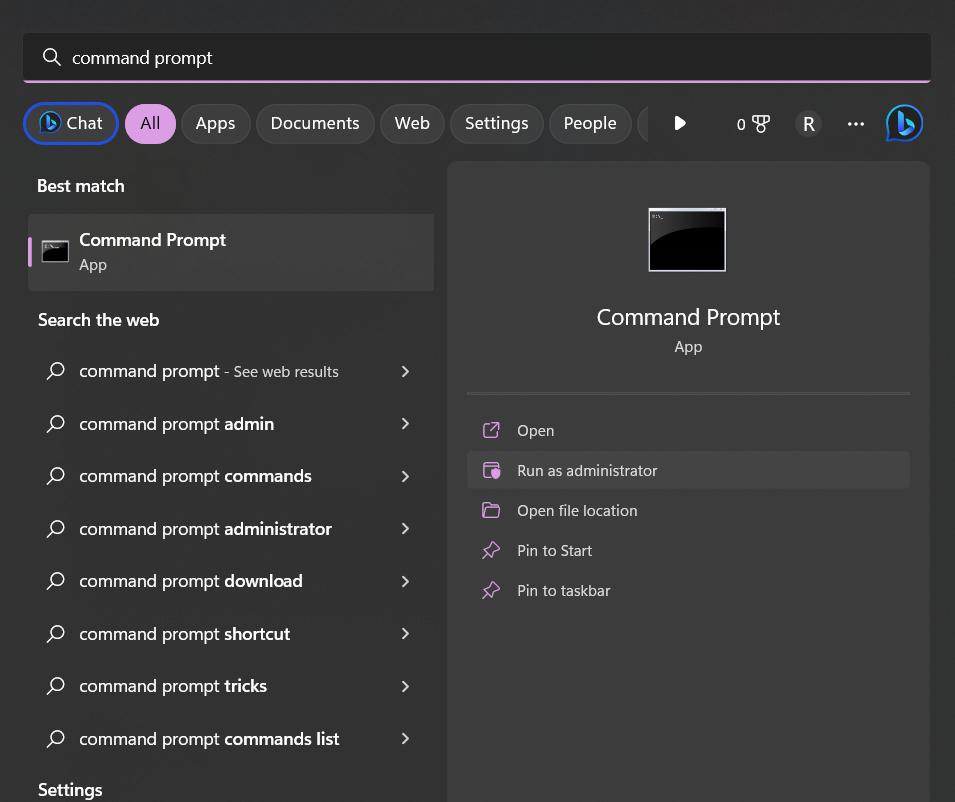Click the Bing icon in top-right corner
The image size is (955, 802).
click(904, 123)
